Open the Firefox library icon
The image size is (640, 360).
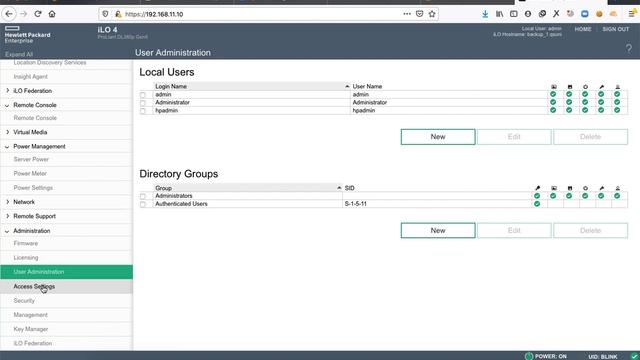click(x=499, y=14)
